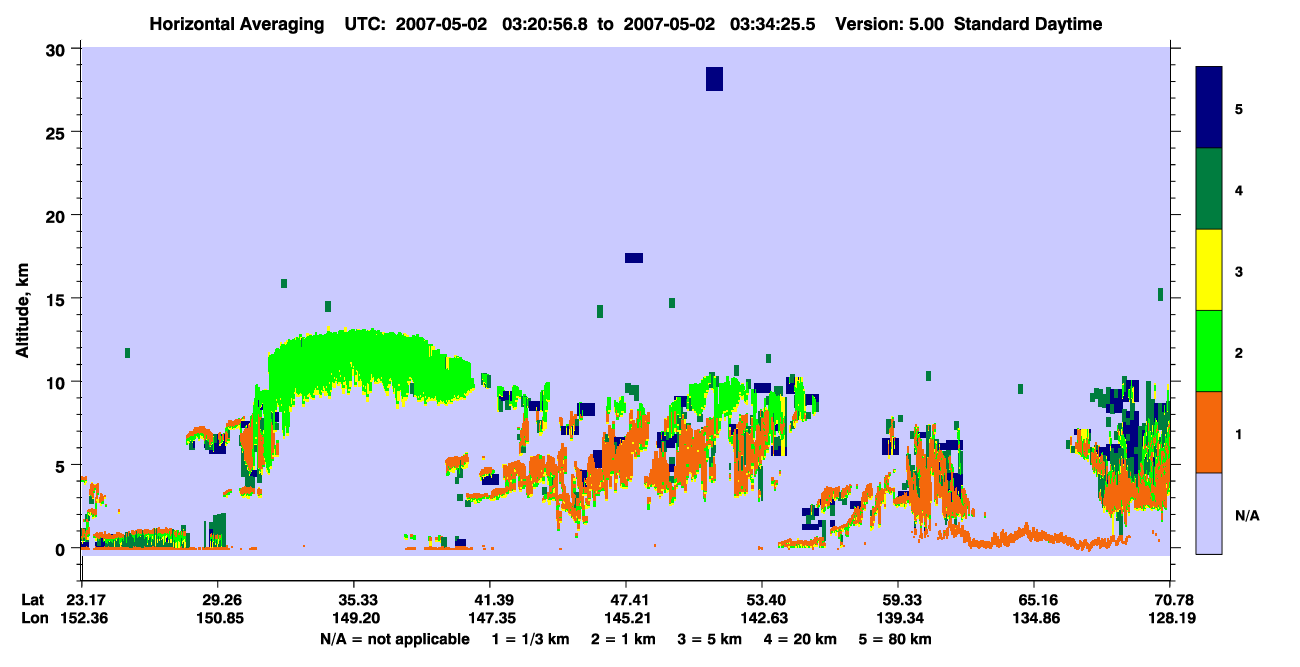Click the start time '03:20:56.8'
The image size is (1300, 667).
pyautogui.click(x=546, y=24)
